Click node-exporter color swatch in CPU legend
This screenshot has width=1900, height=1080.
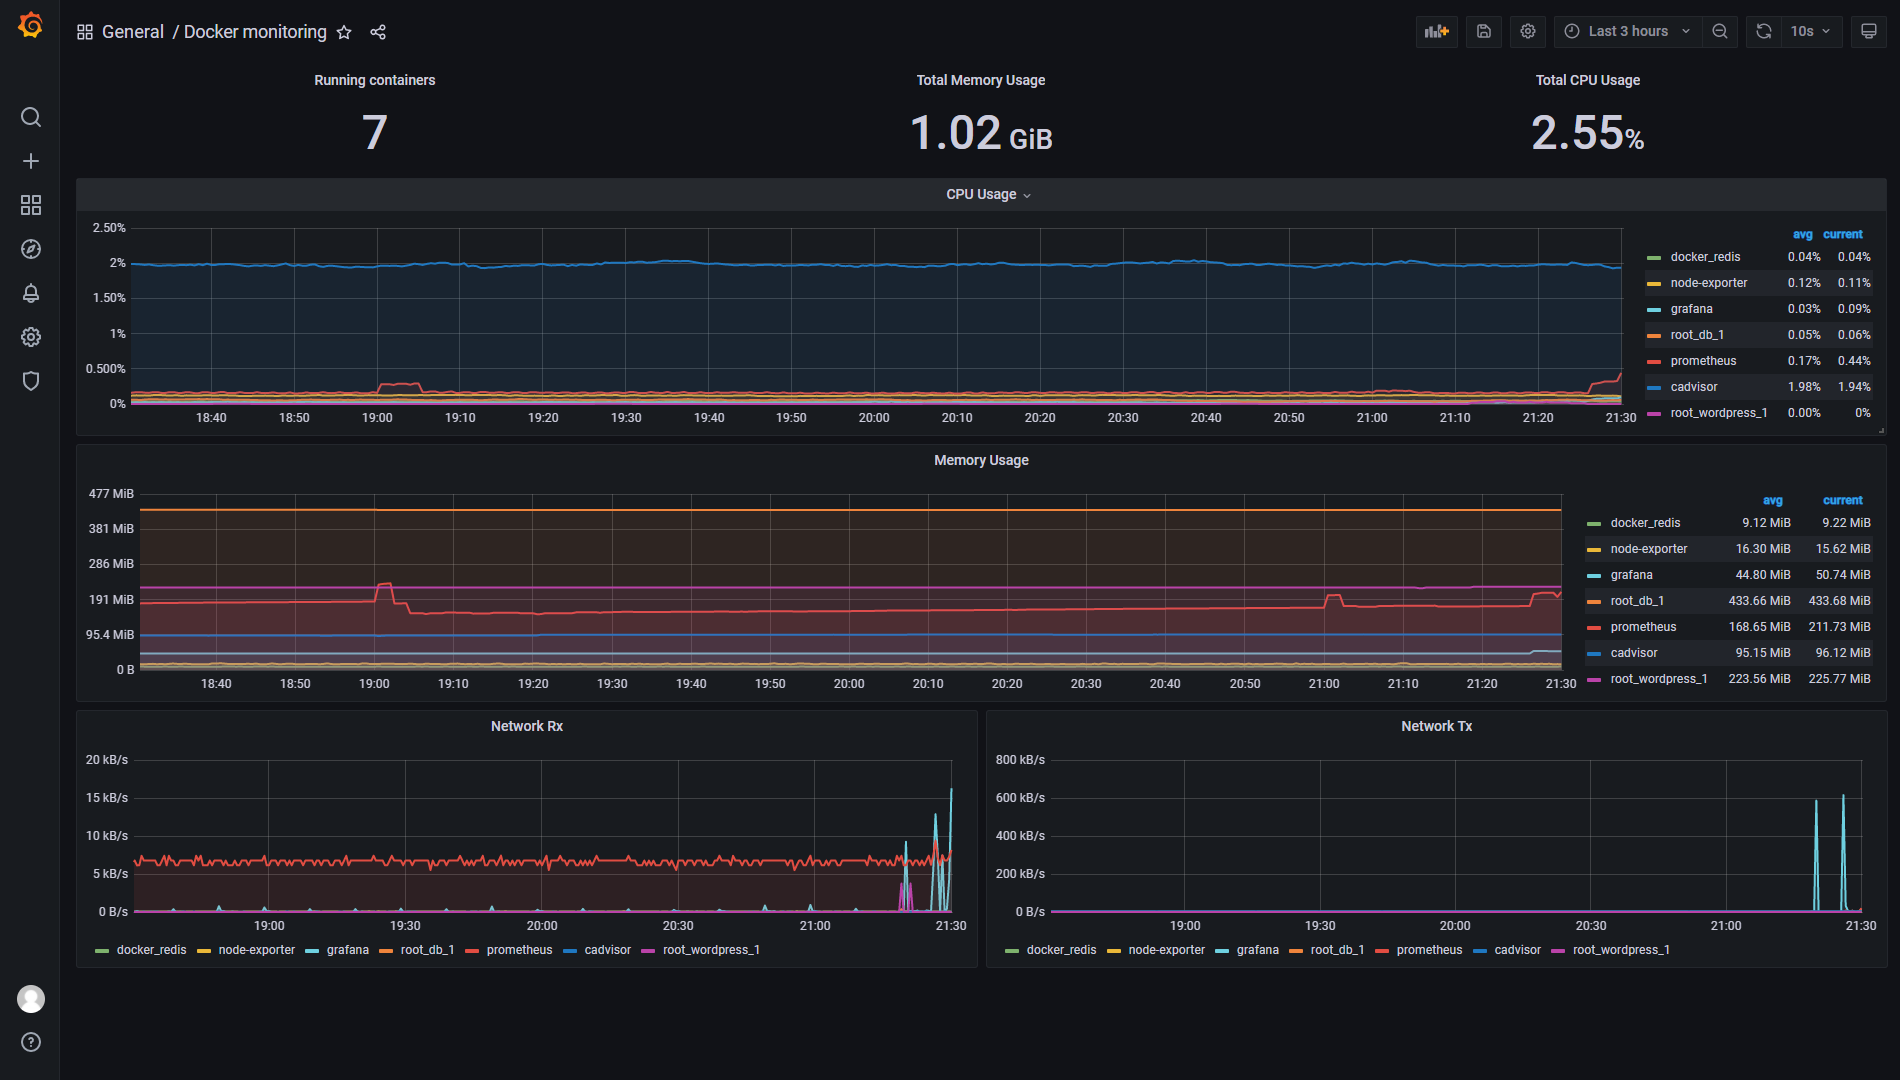(x=1654, y=284)
